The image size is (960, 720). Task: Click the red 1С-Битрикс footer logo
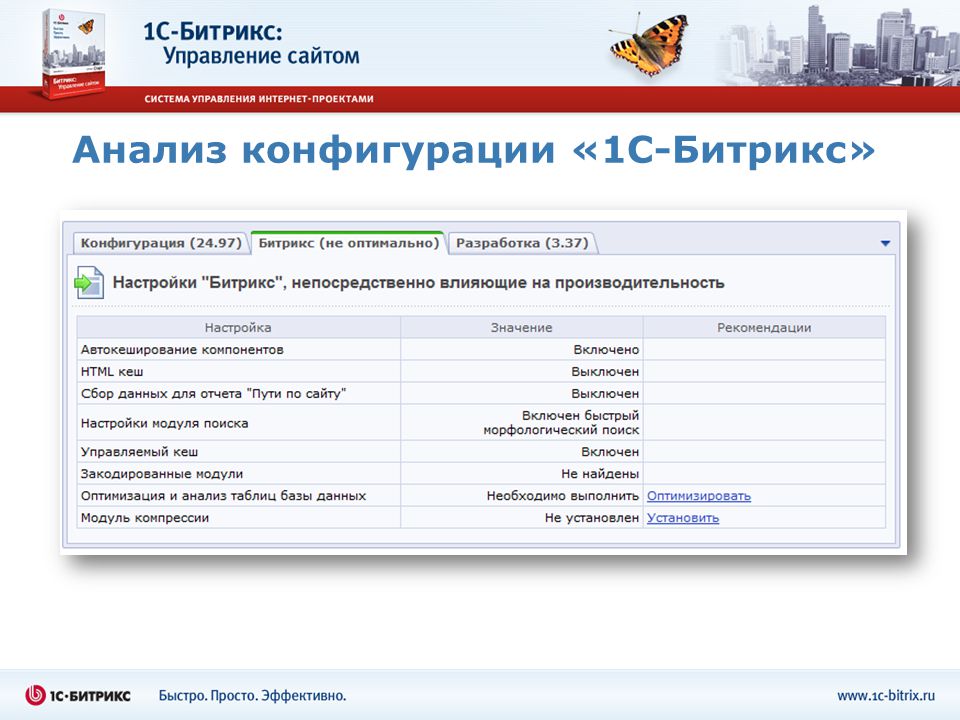point(78,696)
